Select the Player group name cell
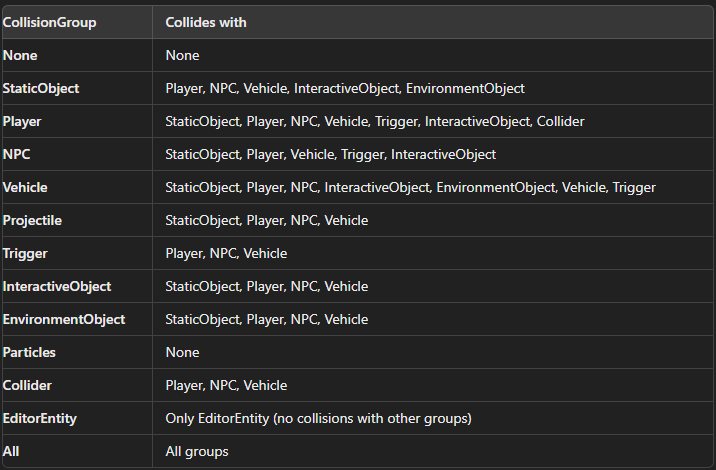The image size is (716, 470). (x=23, y=121)
